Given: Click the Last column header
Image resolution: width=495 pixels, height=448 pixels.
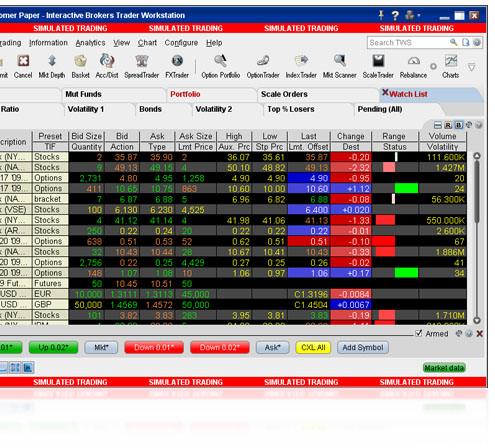Looking at the screenshot, I should click(309, 136).
